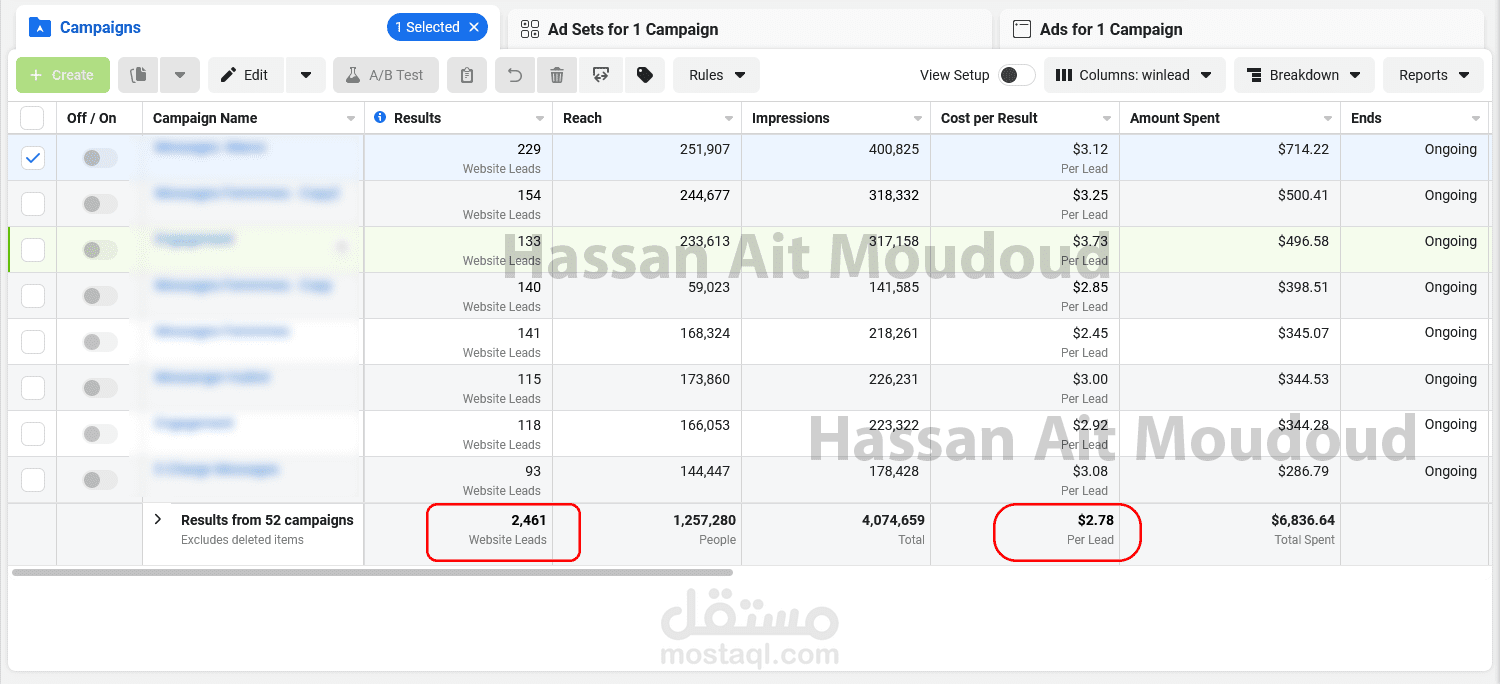
Task: Open the duplicate options dropdown arrow
Action: [180, 75]
